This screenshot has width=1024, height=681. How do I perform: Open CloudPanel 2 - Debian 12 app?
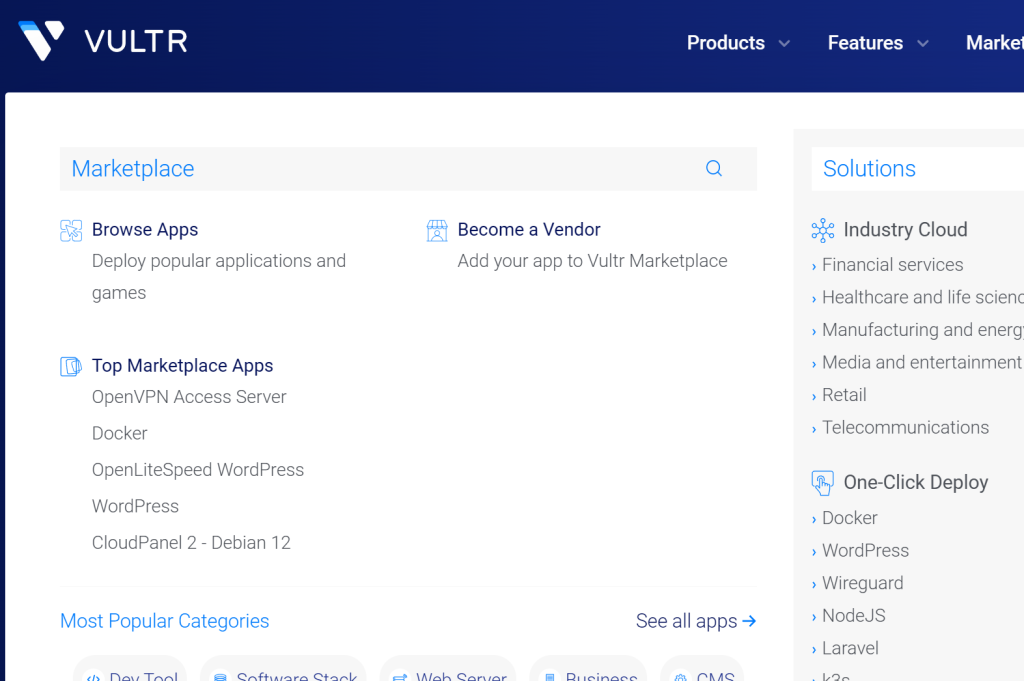click(x=191, y=543)
